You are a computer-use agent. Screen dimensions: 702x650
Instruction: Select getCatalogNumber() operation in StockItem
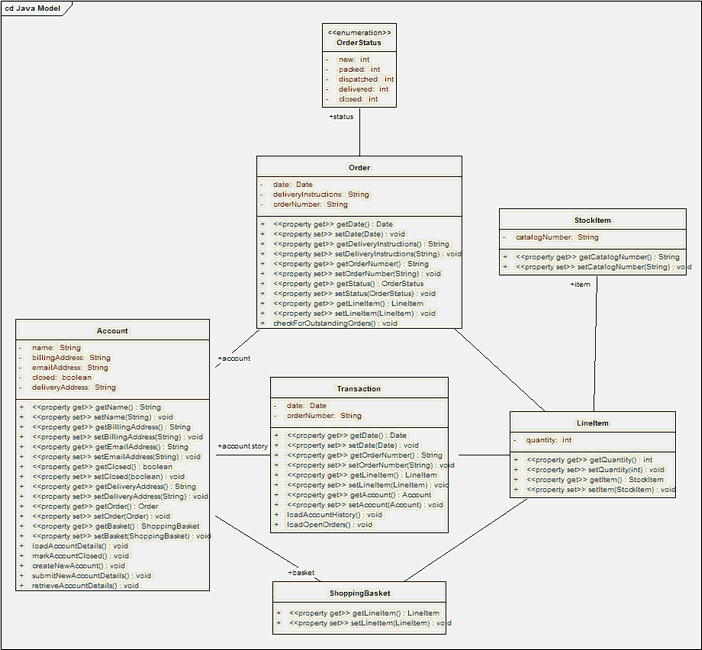click(x=597, y=257)
